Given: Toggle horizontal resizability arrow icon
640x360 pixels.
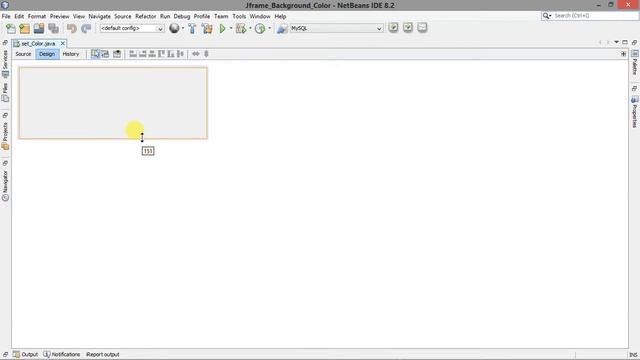Looking at the screenshot, I should (x=196, y=54).
